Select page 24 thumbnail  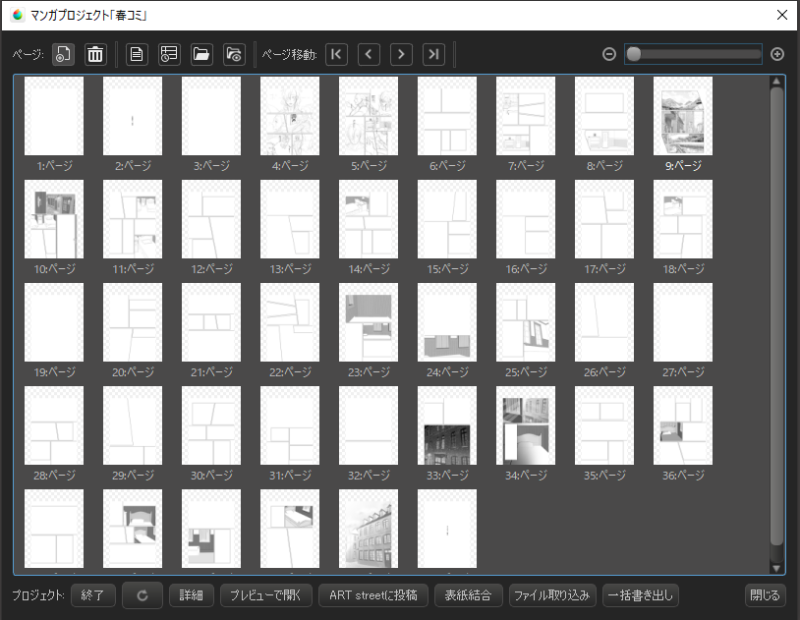[447, 322]
